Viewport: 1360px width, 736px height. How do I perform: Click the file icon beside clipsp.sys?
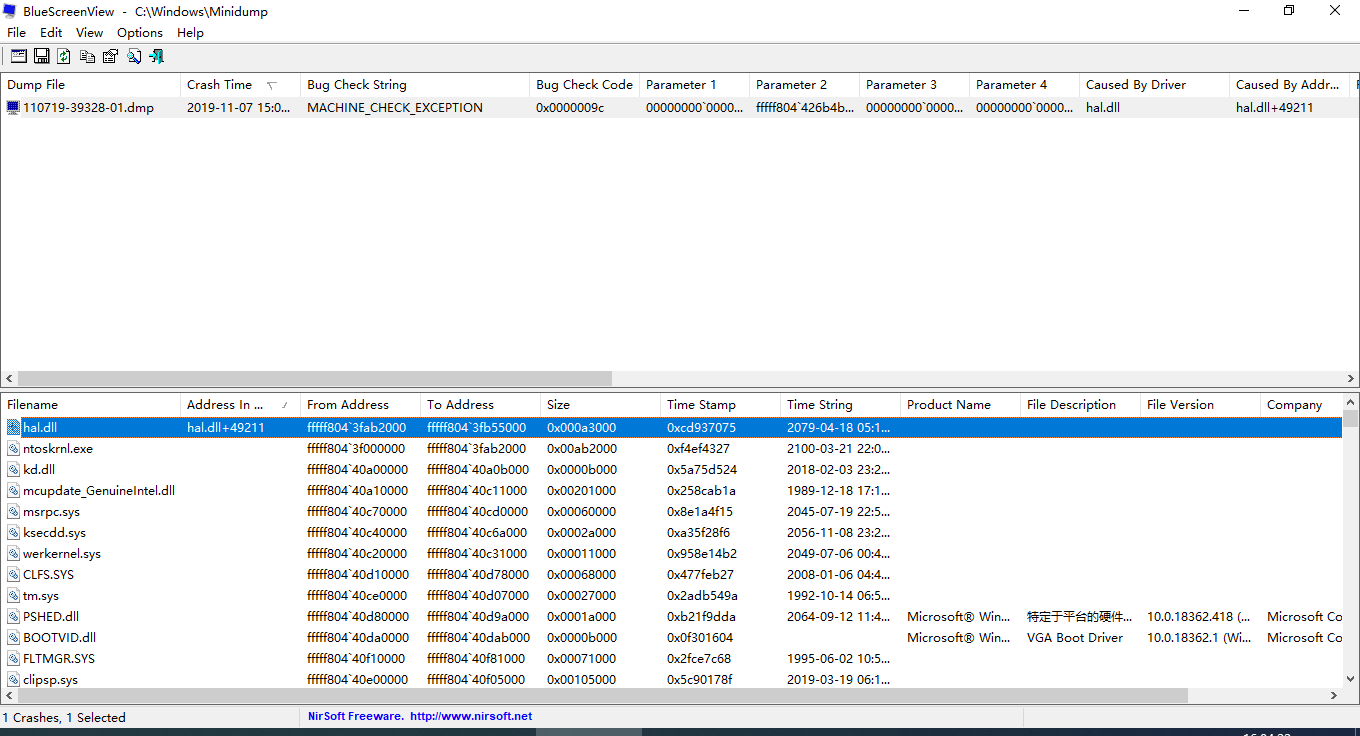pos(14,679)
